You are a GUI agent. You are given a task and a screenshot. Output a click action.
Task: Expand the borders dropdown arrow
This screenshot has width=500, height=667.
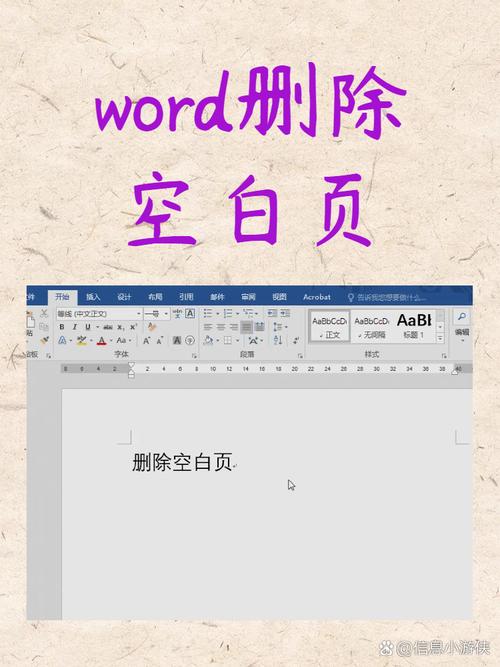tap(237, 341)
